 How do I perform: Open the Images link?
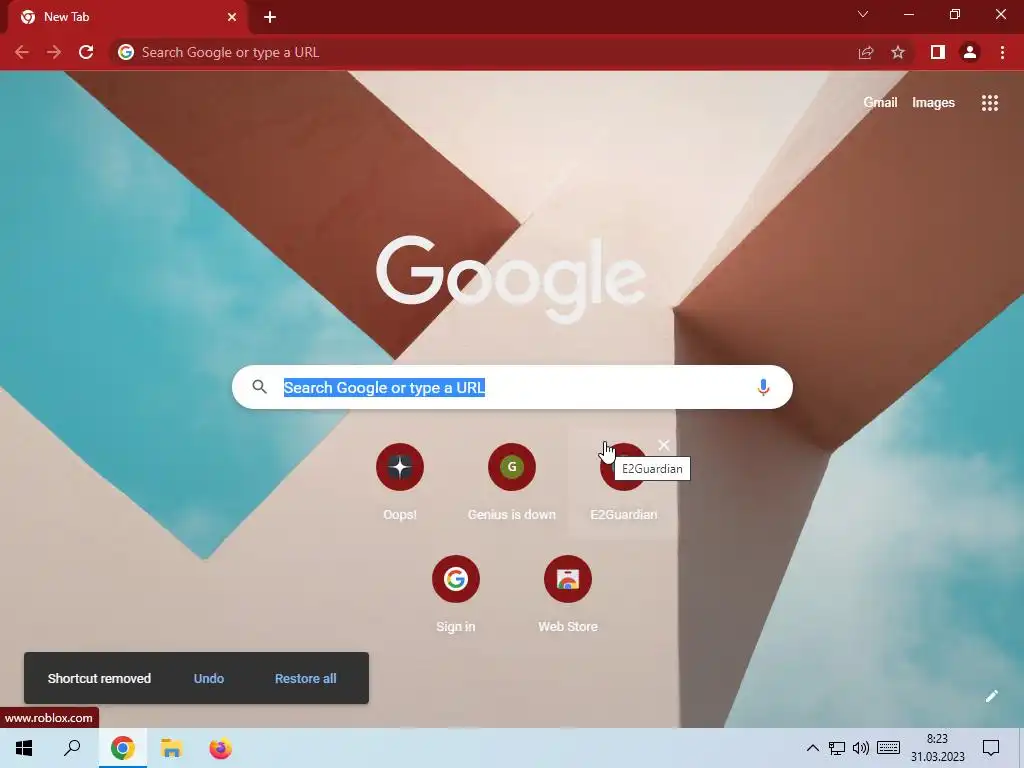pos(933,103)
